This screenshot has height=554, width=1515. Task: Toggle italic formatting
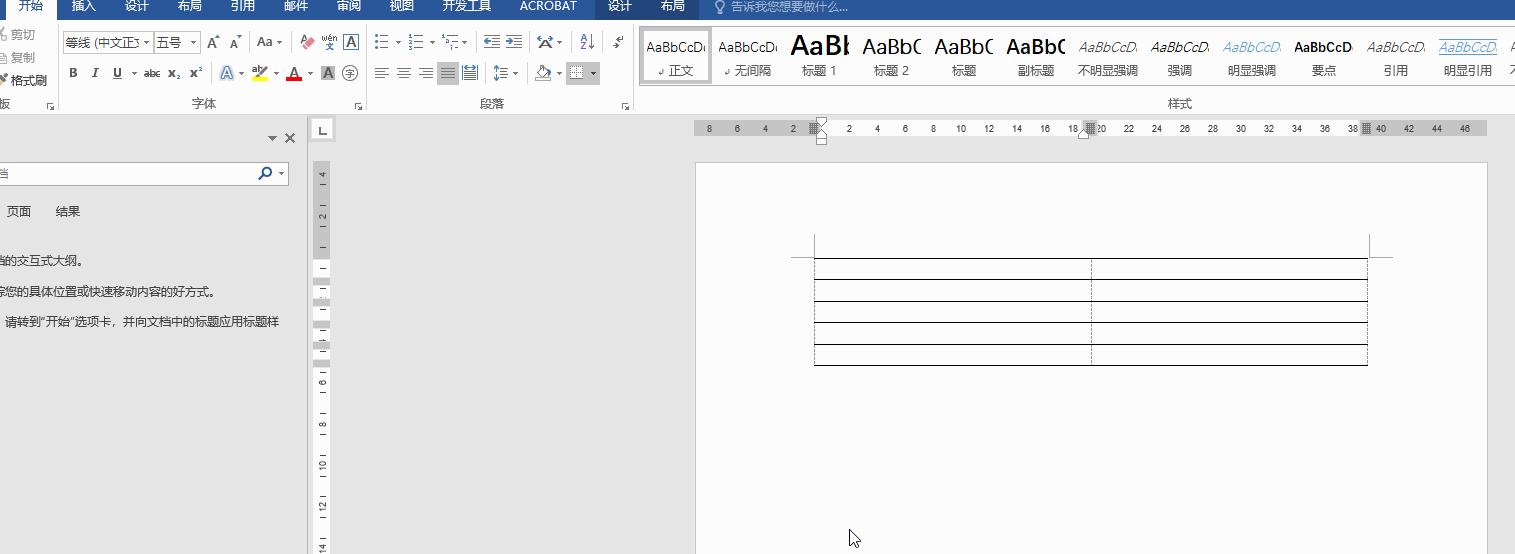point(95,73)
